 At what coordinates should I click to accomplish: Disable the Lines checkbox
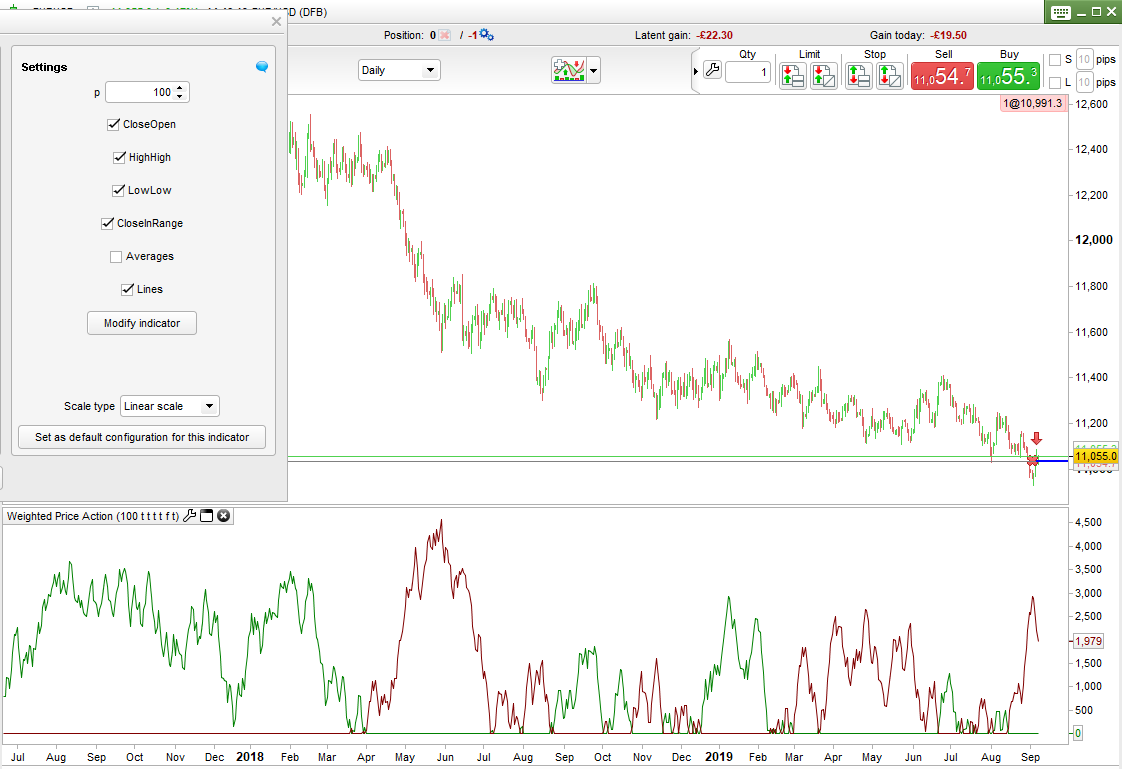click(x=127, y=289)
